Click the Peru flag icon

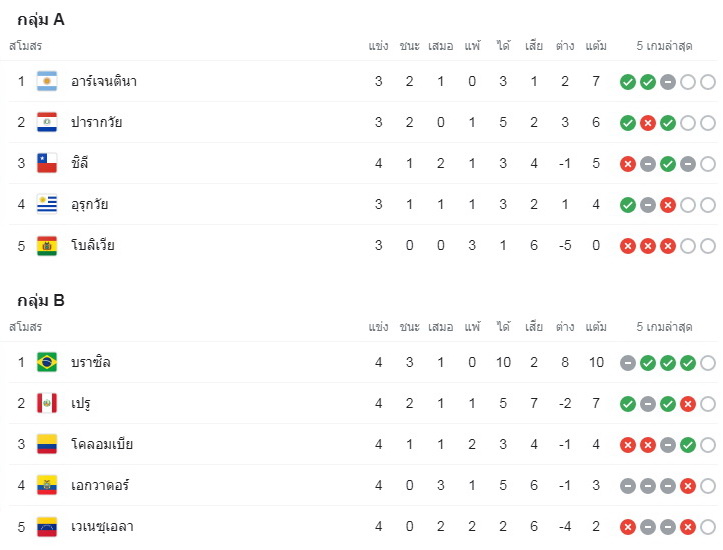(x=47, y=403)
